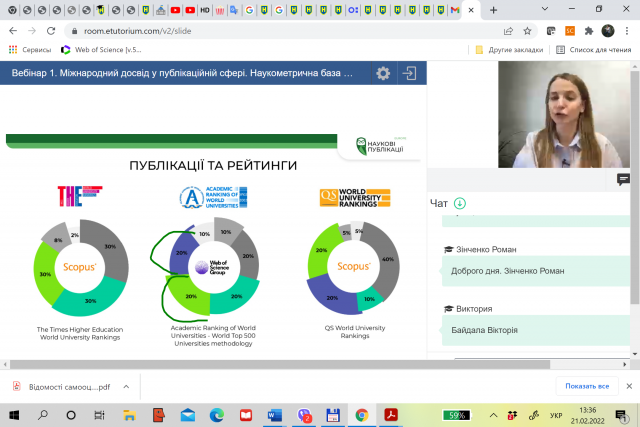Open the Web of Science bookmark
This screenshot has width=640, height=427.
[100, 49]
